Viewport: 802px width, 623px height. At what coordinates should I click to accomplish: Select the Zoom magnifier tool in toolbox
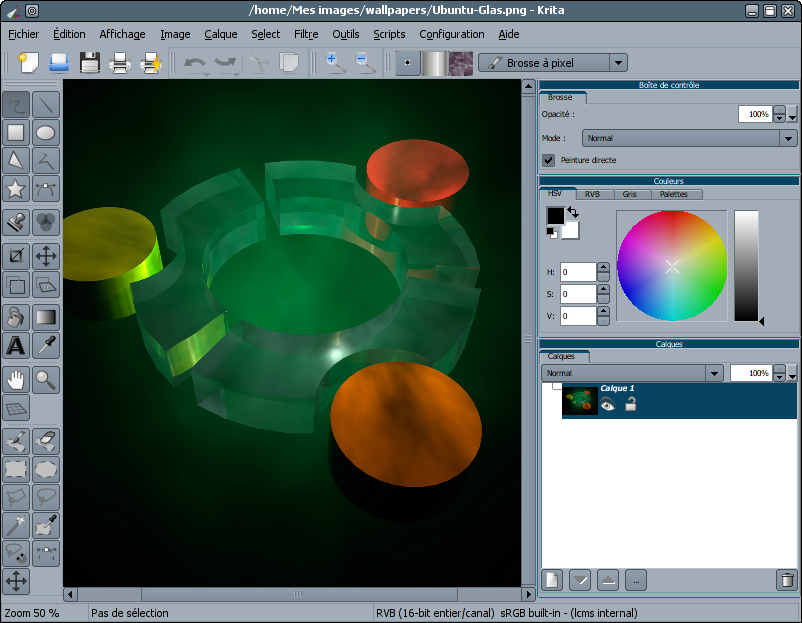(x=46, y=380)
